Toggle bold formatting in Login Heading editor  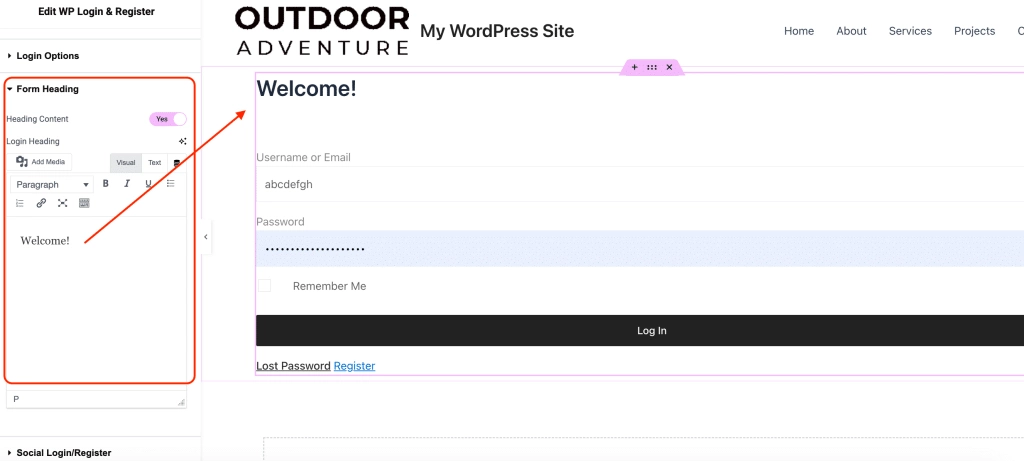pos(106,184)
